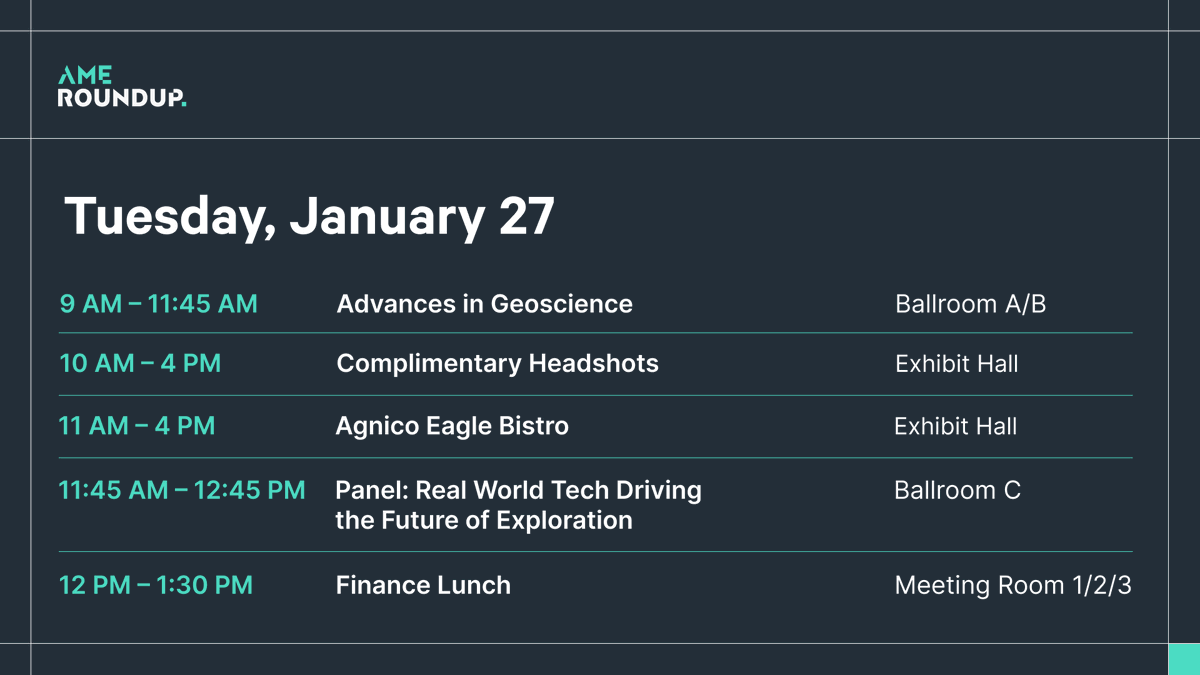1200x675 pixels.
Task: Click the teal square in bottom corner
Action: coord(1184,659)
